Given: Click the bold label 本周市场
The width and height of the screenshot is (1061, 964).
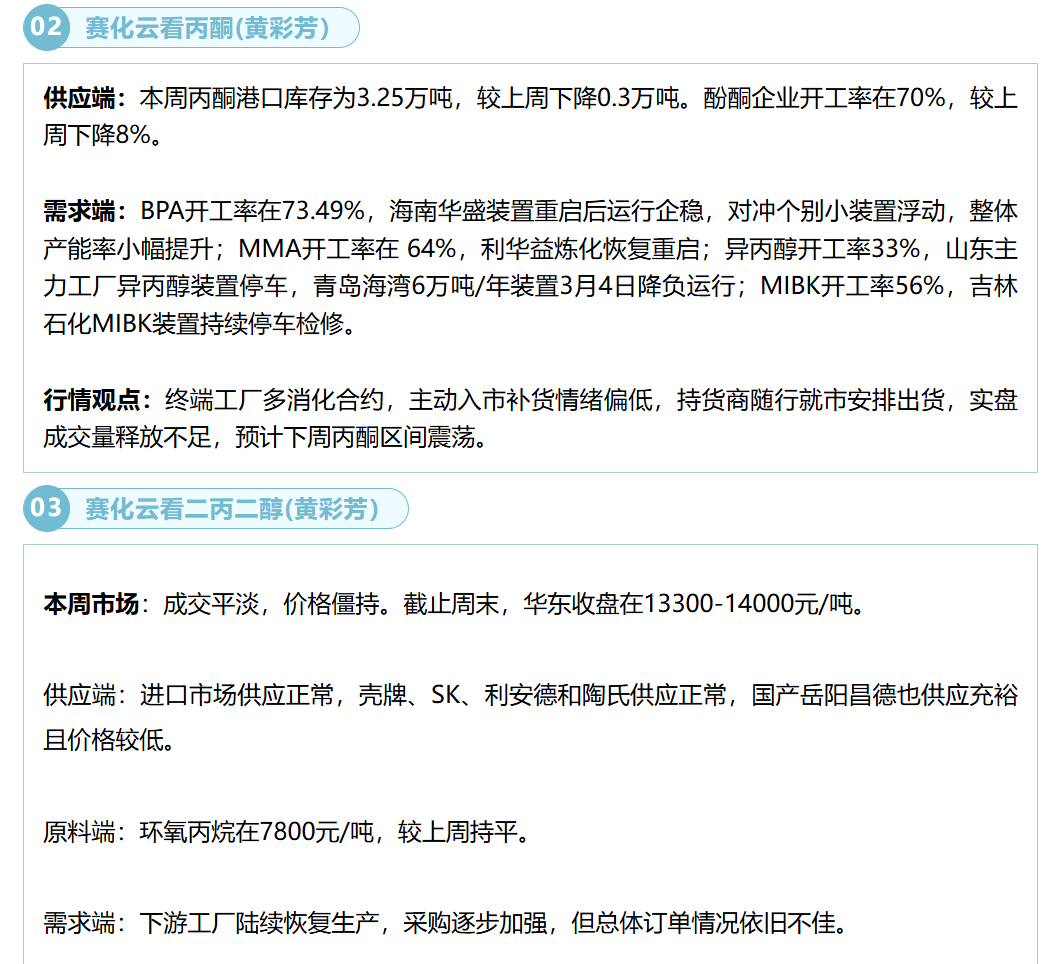Looking at the screenshot, I should (91, 604).
